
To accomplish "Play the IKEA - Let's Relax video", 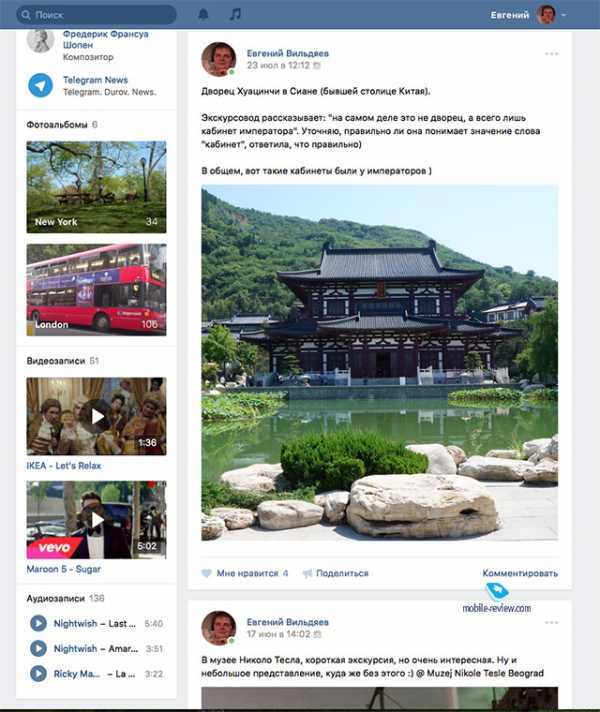I will 96,416.
